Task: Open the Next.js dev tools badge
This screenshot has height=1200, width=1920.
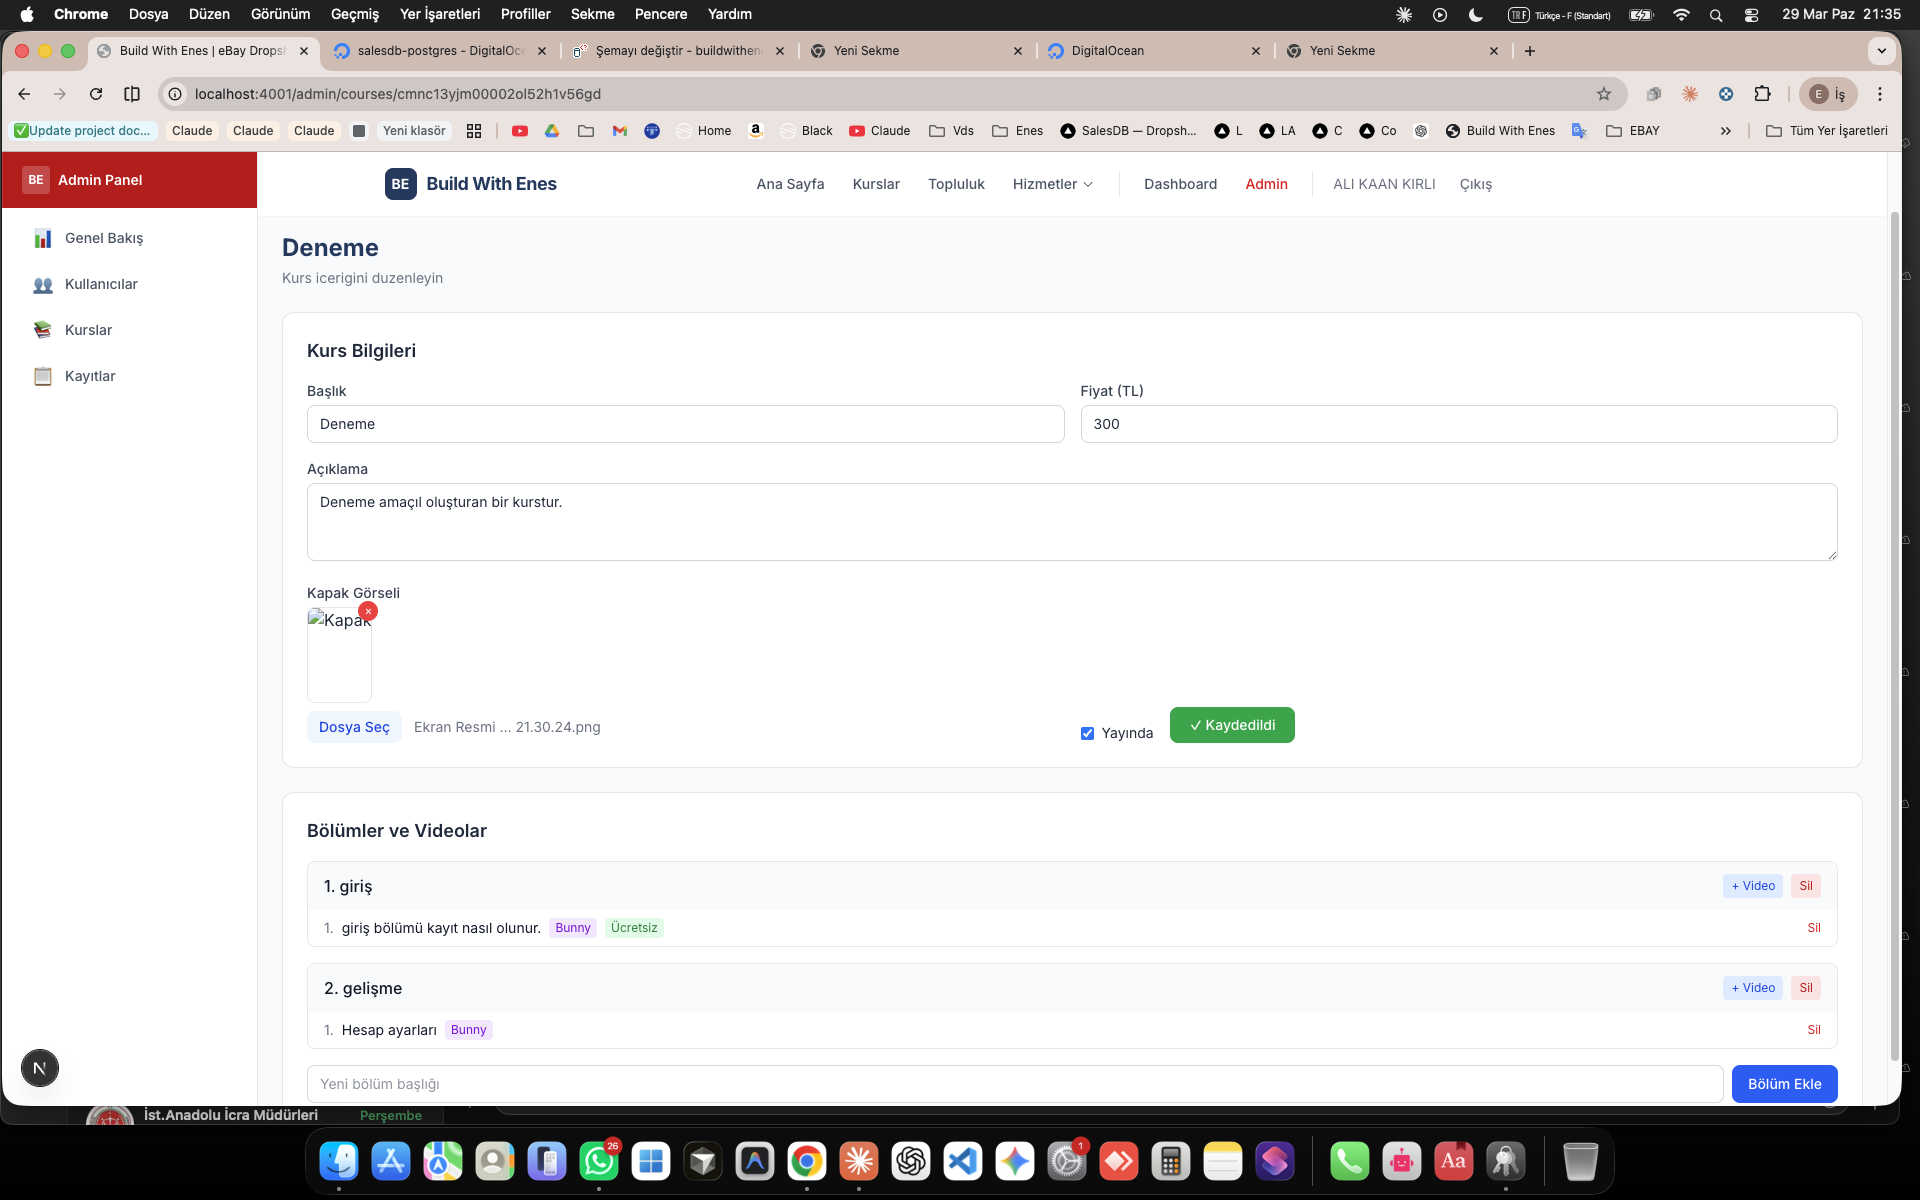Action: [x=40, y=1068]
